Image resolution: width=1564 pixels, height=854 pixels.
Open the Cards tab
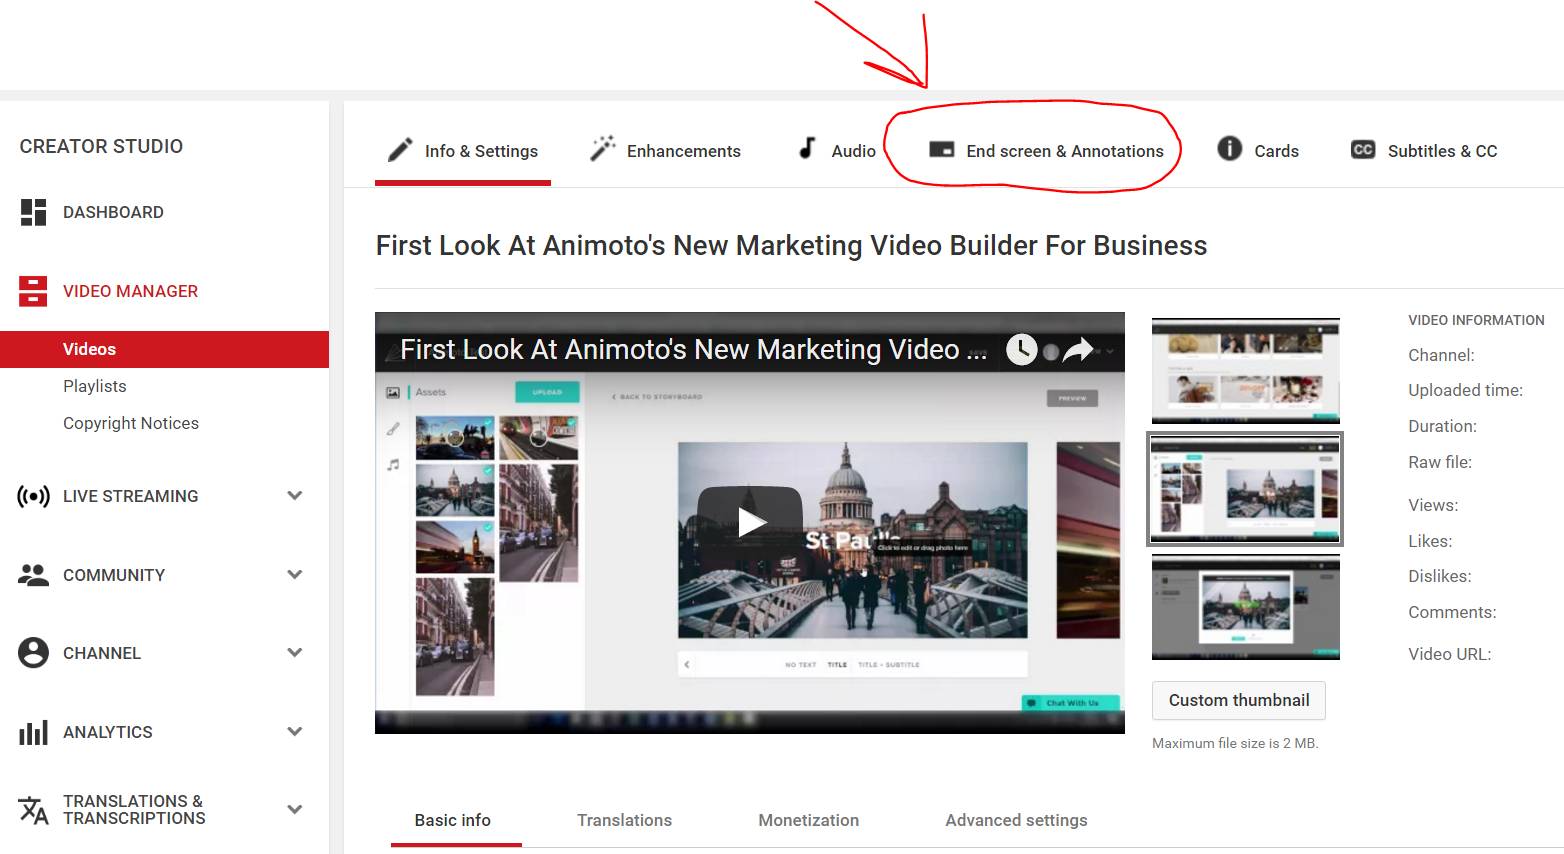point(1258,151)
